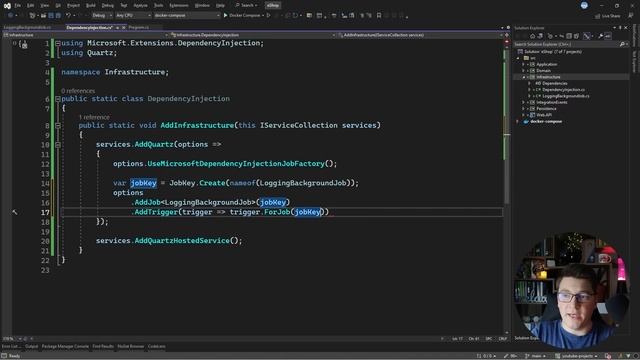Open the Extensions menu

click(x=179, y=6)
